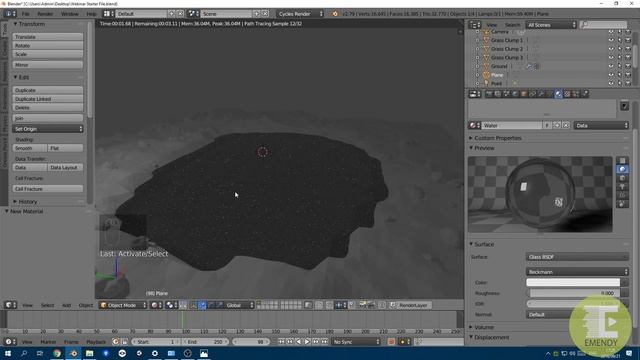Open the Texture properties tab icon
The image size is (640, 360).
[567, 94]
